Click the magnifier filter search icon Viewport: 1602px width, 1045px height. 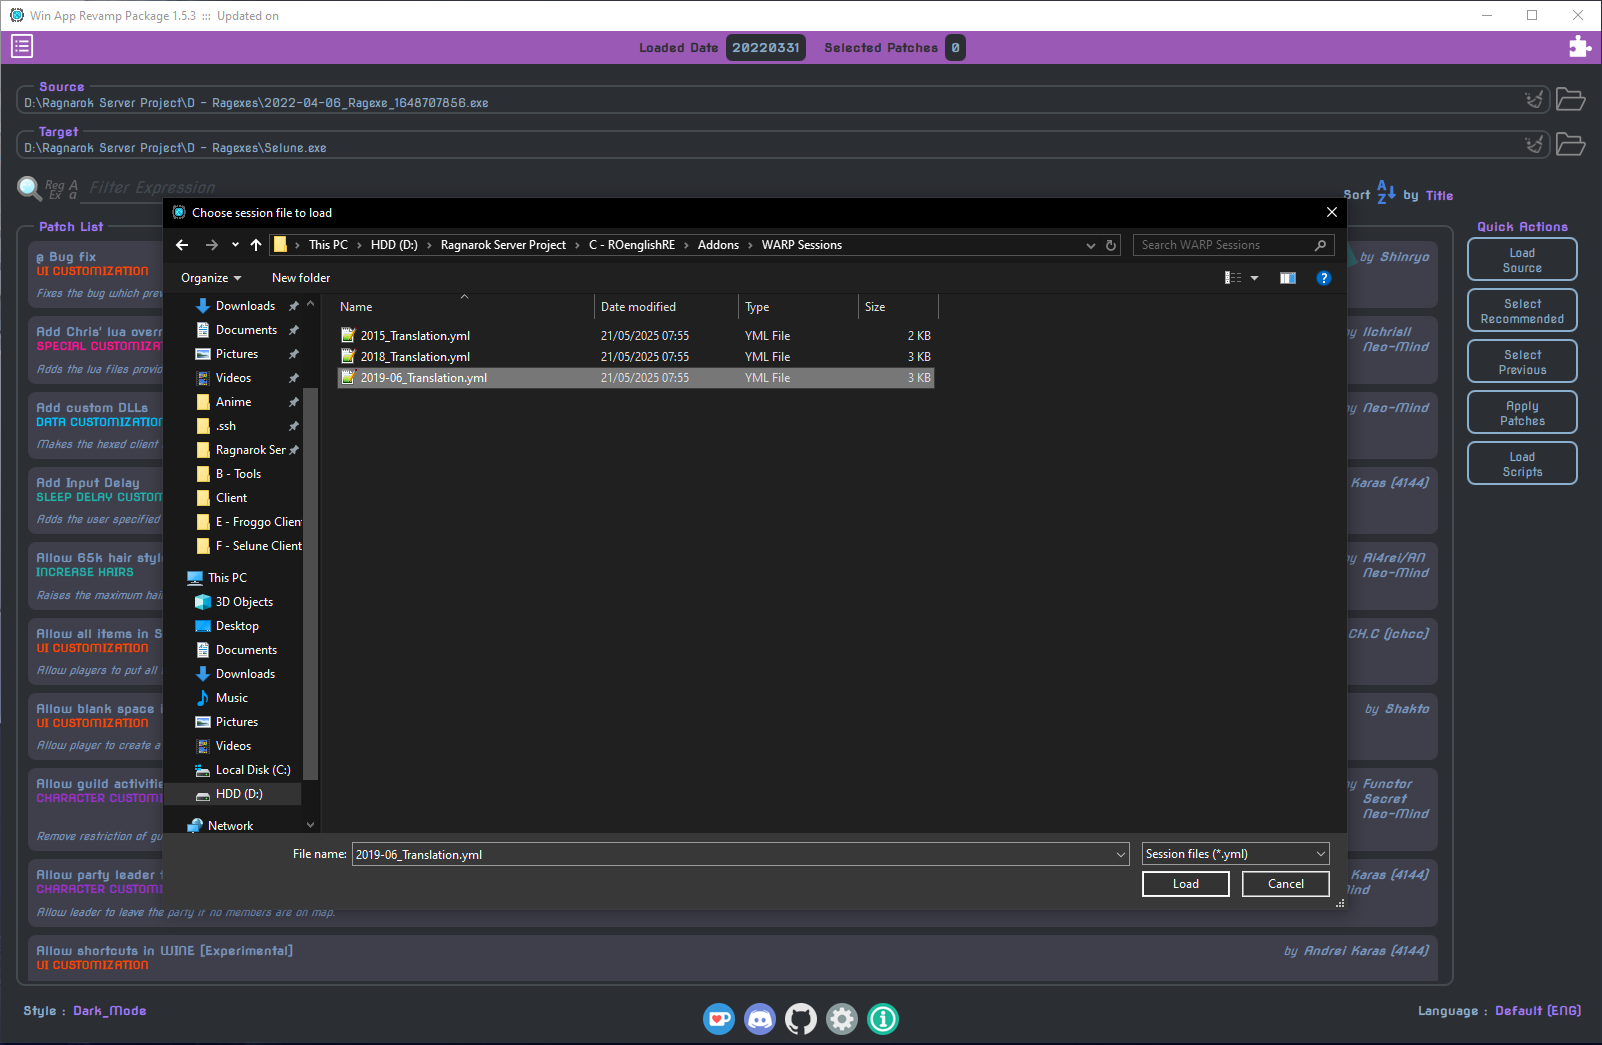pyautogui.click(x=29, y=187)
